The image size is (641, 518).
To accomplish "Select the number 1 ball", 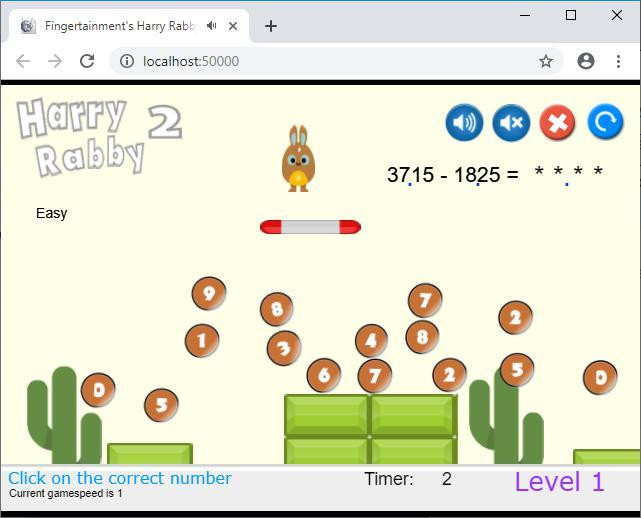I will coord(202,341).
